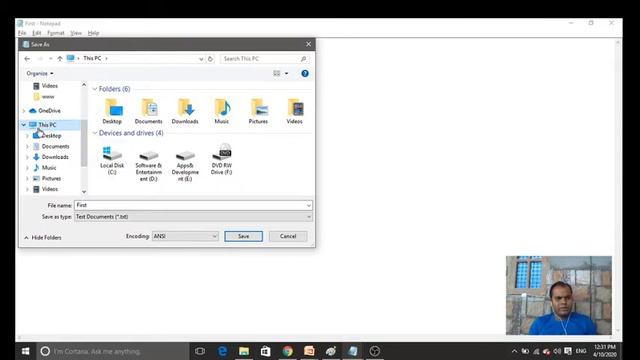Click the Forward arrow in Save As

pyautogui.click(x=40, y=59)
